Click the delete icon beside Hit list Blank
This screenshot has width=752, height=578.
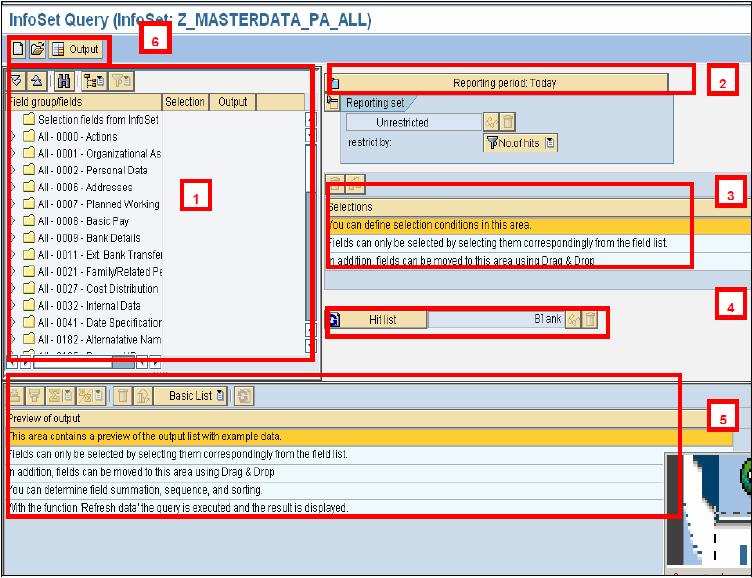point(591,320)
